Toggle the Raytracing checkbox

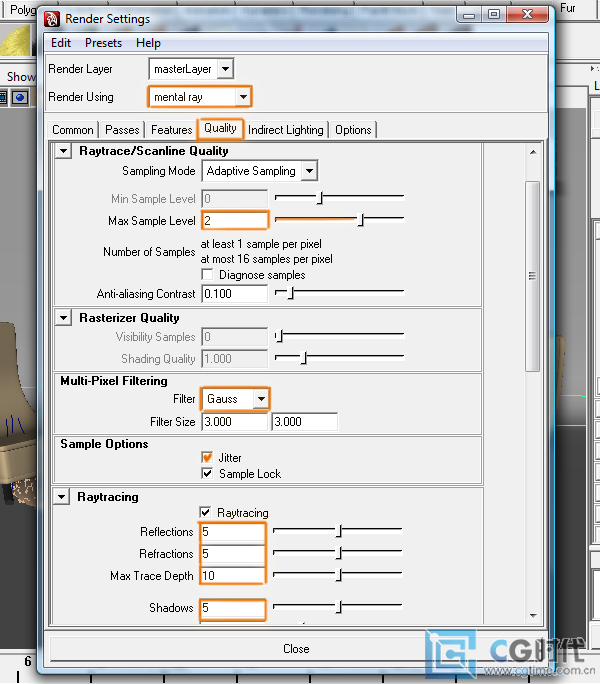click(x=205, y=512)
